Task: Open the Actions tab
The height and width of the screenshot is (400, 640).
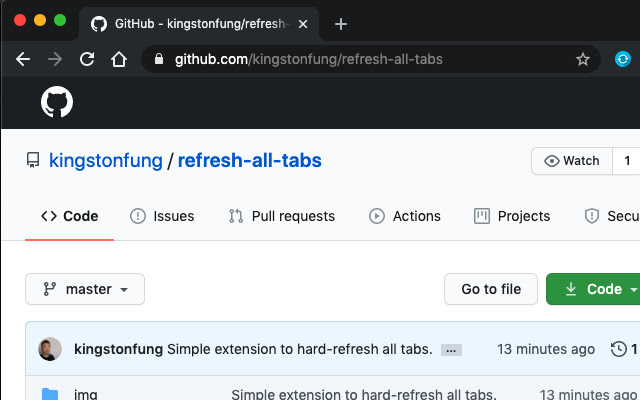Action: click(405, 216)
